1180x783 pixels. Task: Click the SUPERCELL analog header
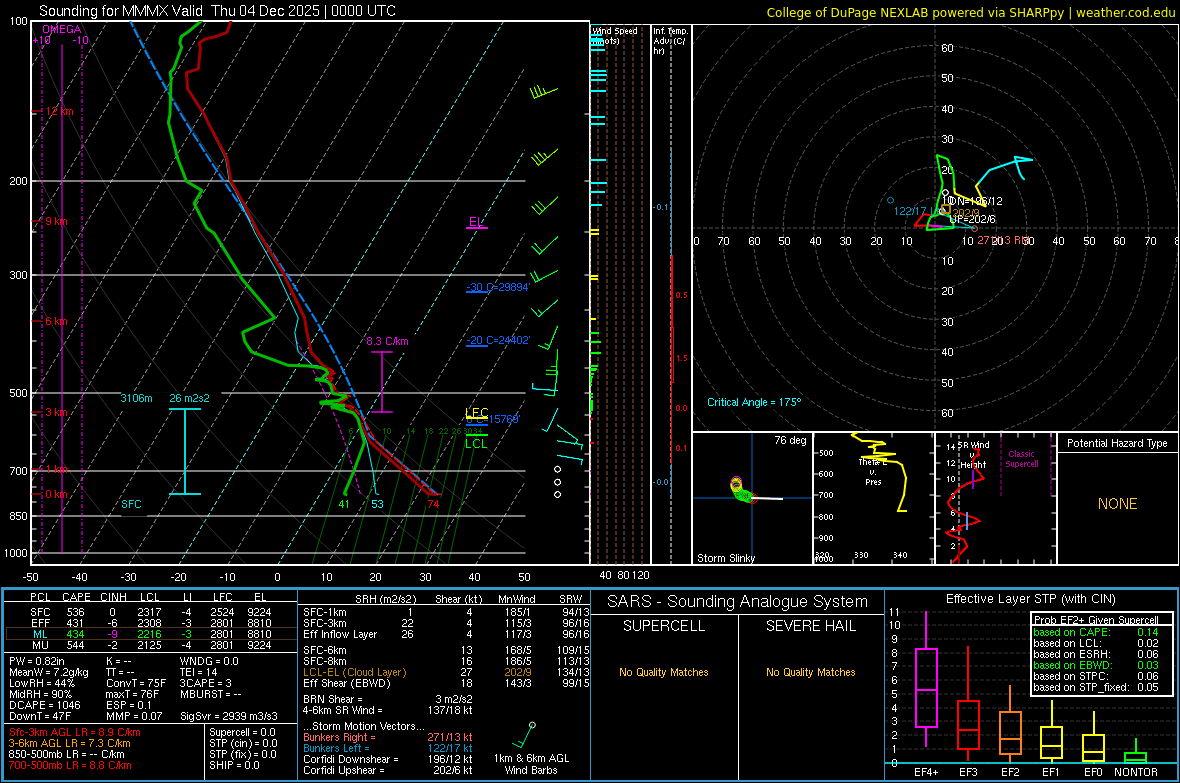[x=664, y=626]
